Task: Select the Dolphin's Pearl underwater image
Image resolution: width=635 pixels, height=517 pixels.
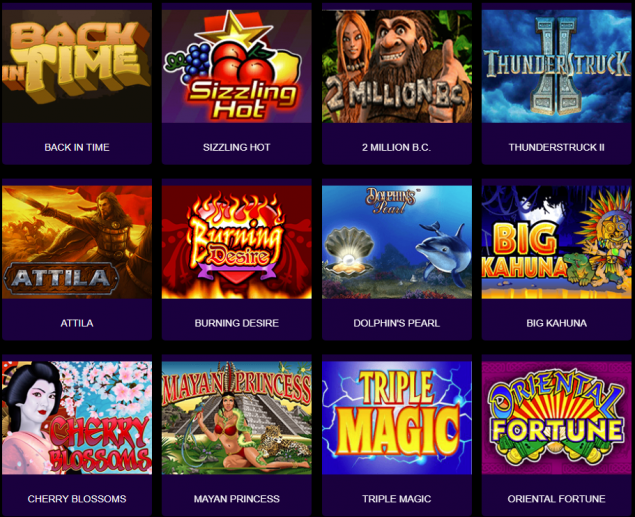Action: click(x=397, y=242)
